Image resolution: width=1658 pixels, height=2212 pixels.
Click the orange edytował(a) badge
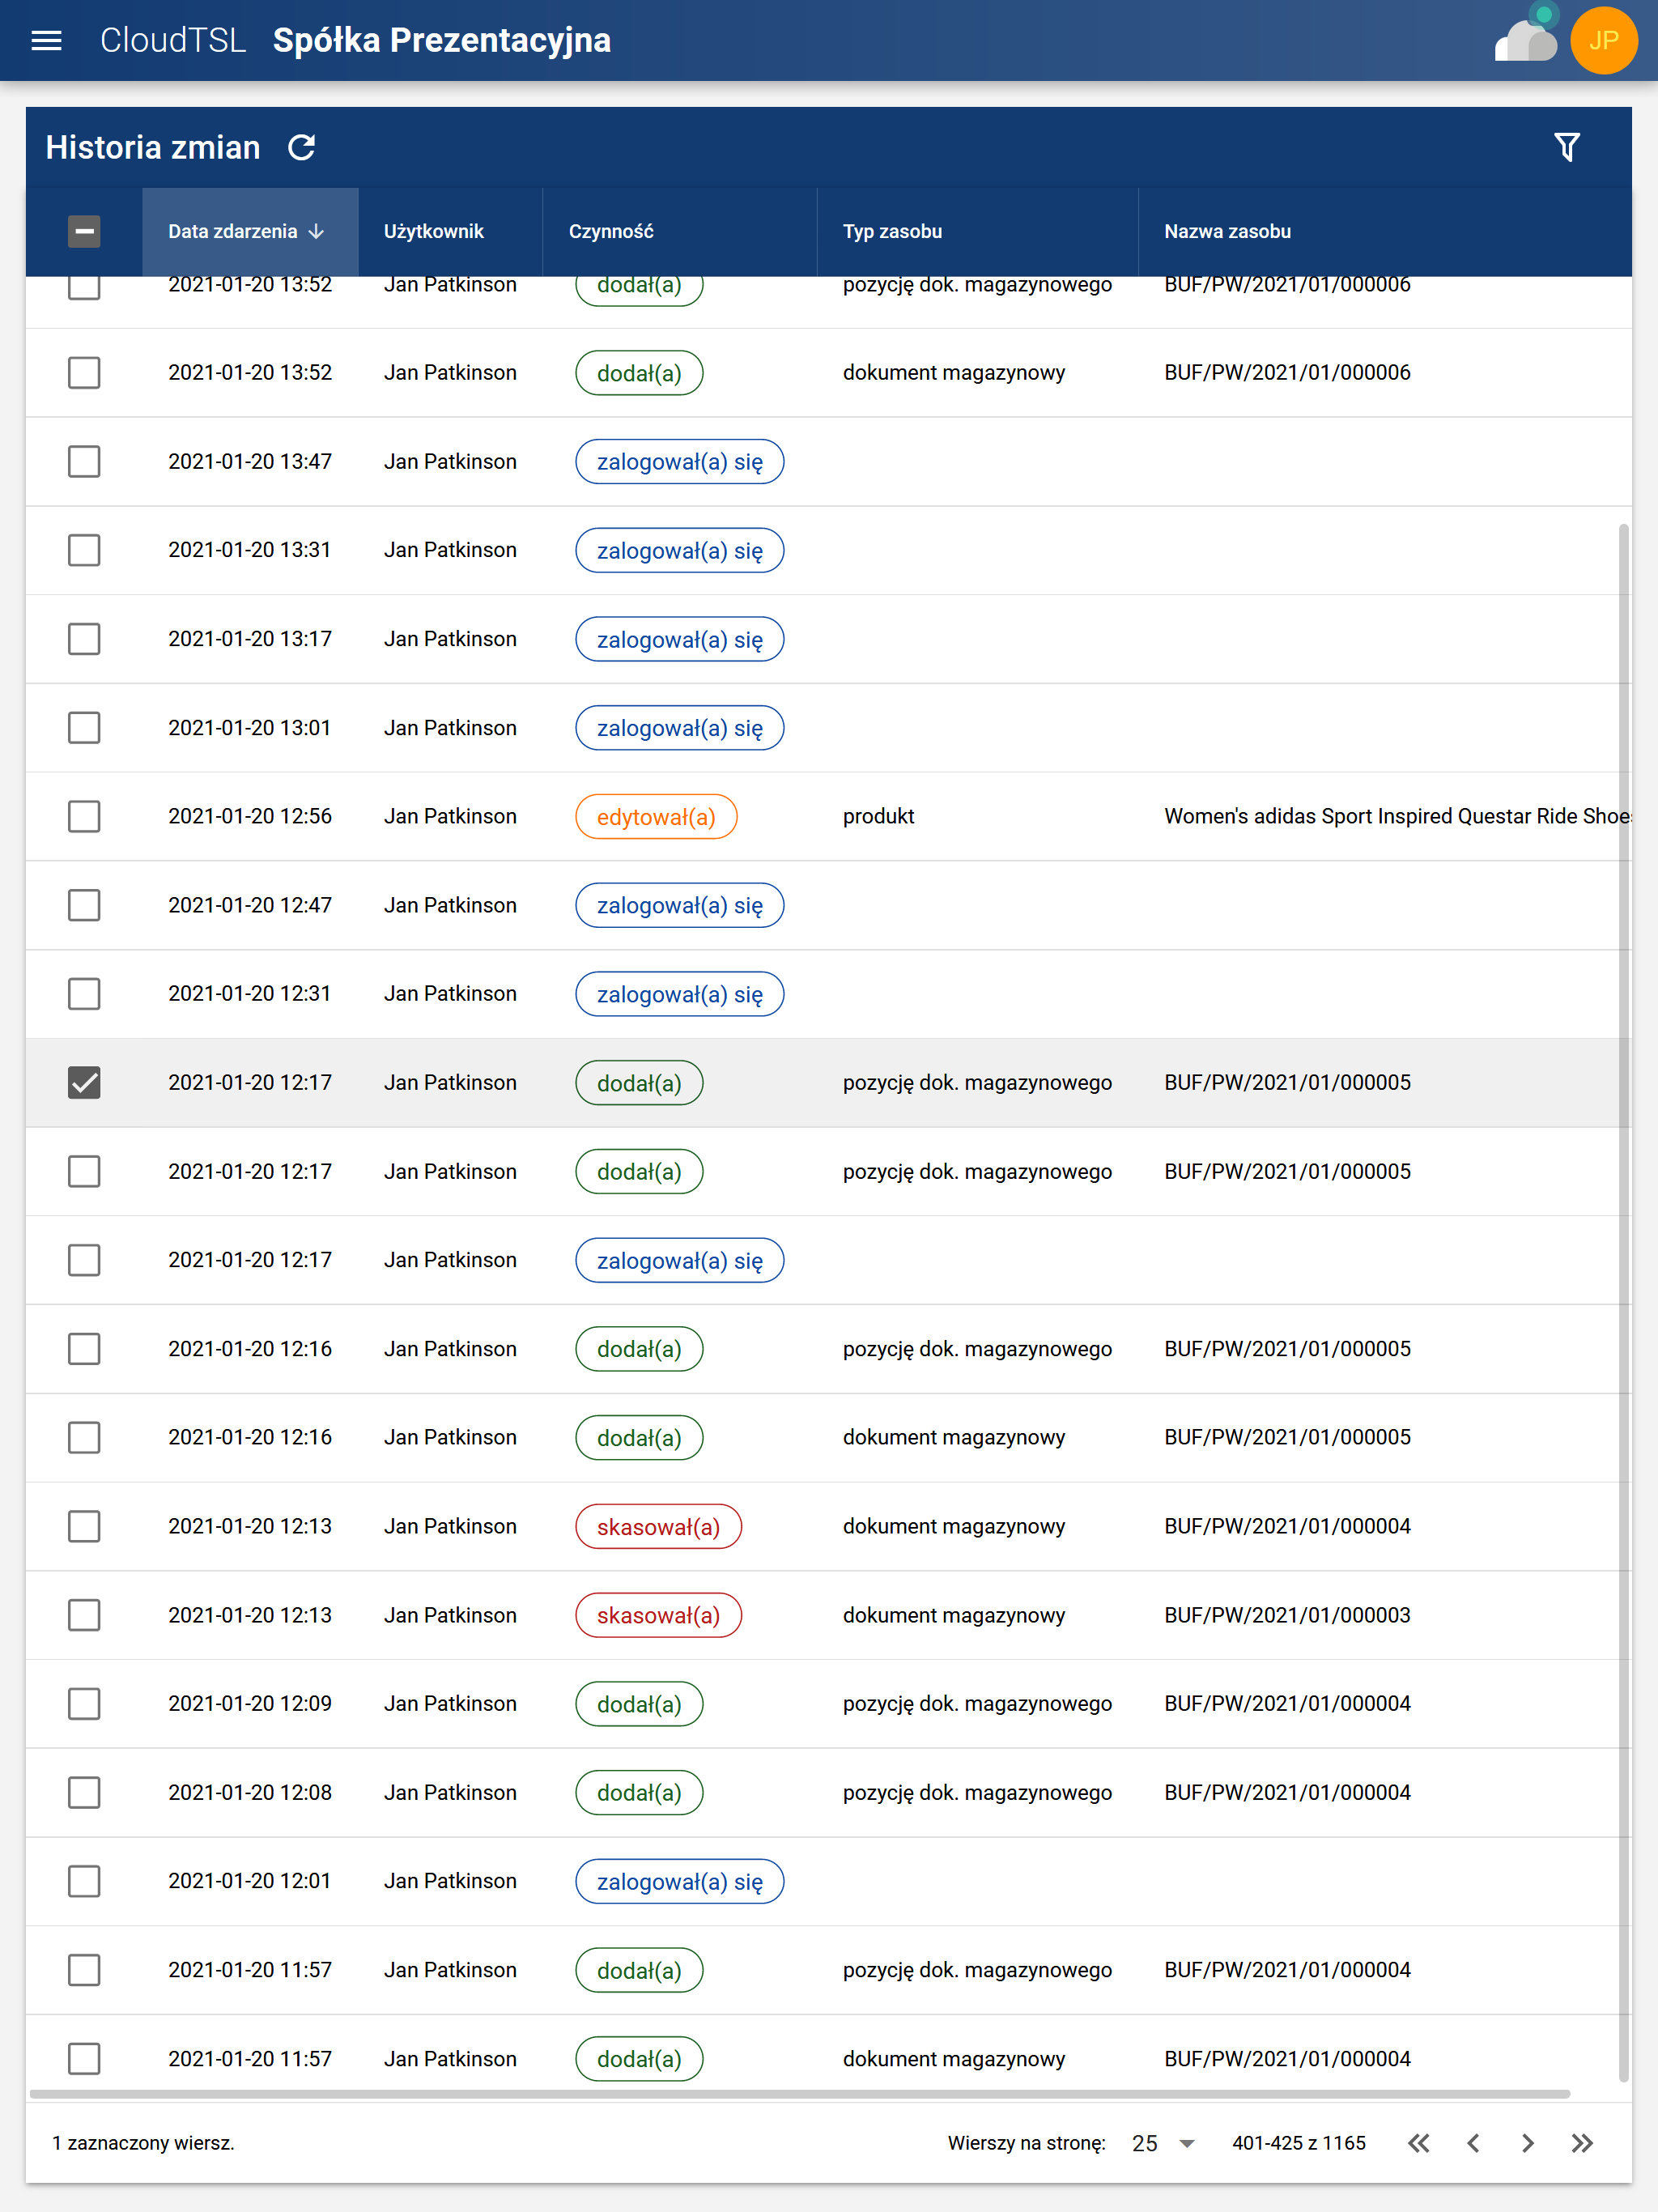pos(656,817)
